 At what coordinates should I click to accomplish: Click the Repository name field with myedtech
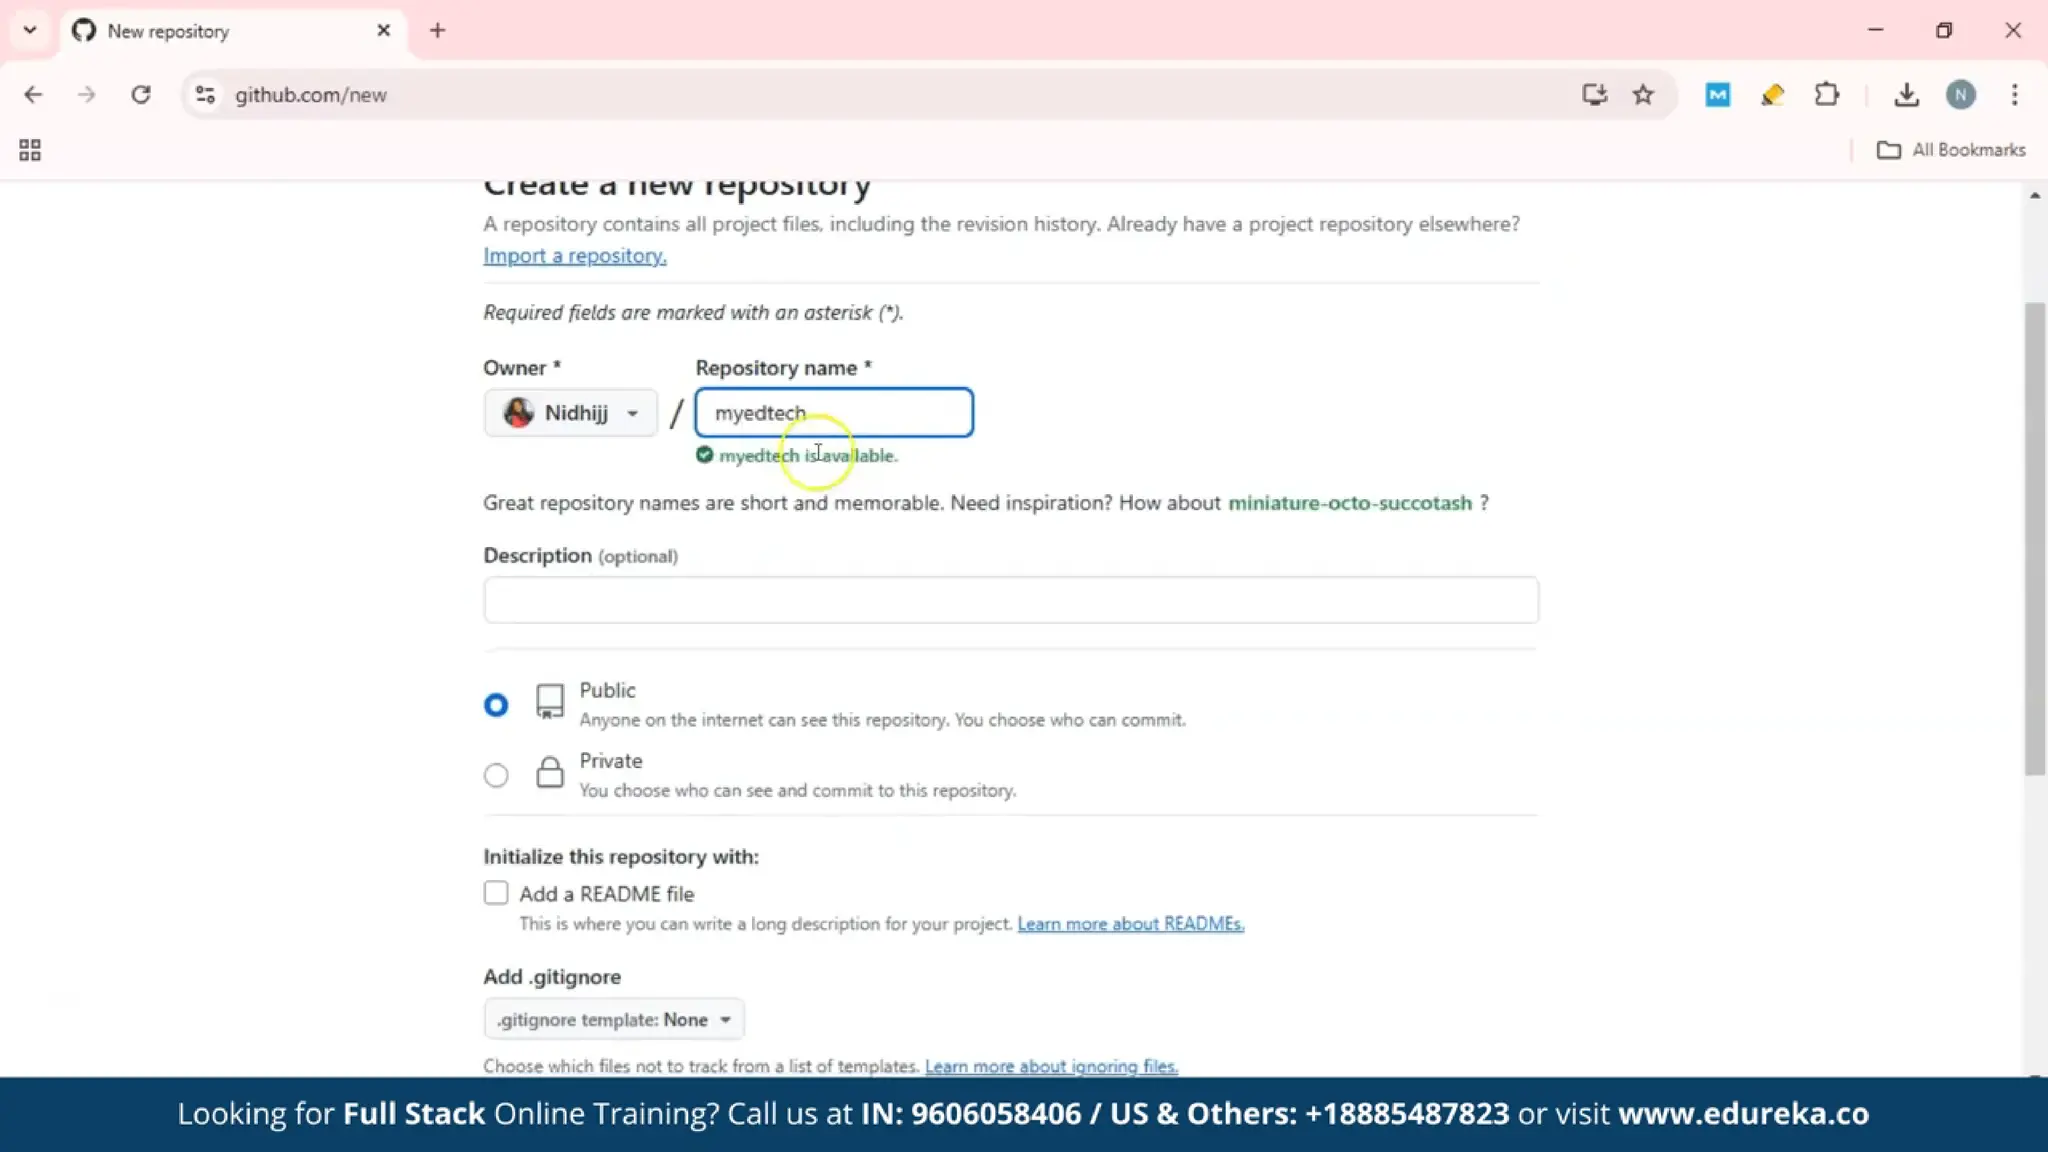coord(834,413)
